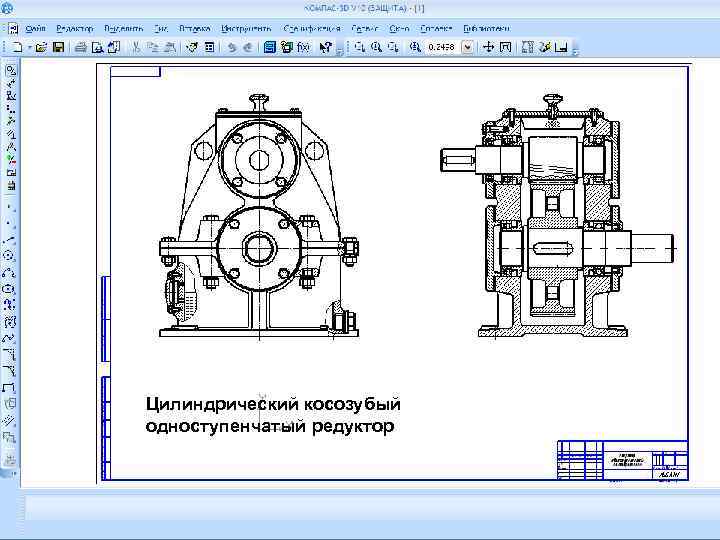The height and width of the screenshot is (540, 720).
Task: Expand the new document type dropdown arrow
Action: pyautogui.click(x=29, y=47)
